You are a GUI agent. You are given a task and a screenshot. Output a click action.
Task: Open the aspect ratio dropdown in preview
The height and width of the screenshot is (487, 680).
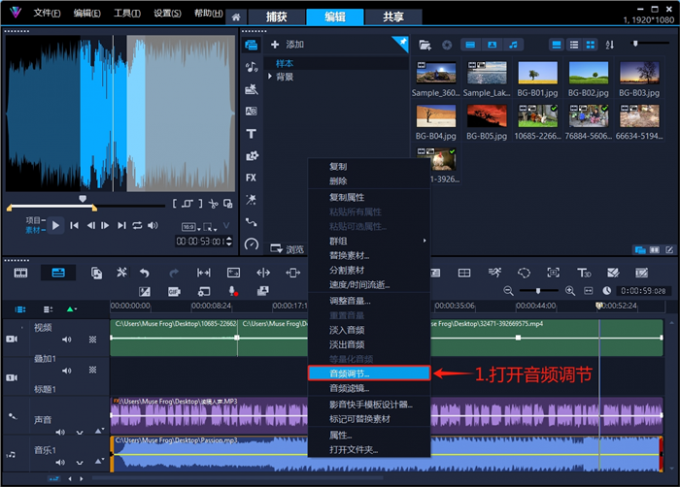click(x=191, y=227)
